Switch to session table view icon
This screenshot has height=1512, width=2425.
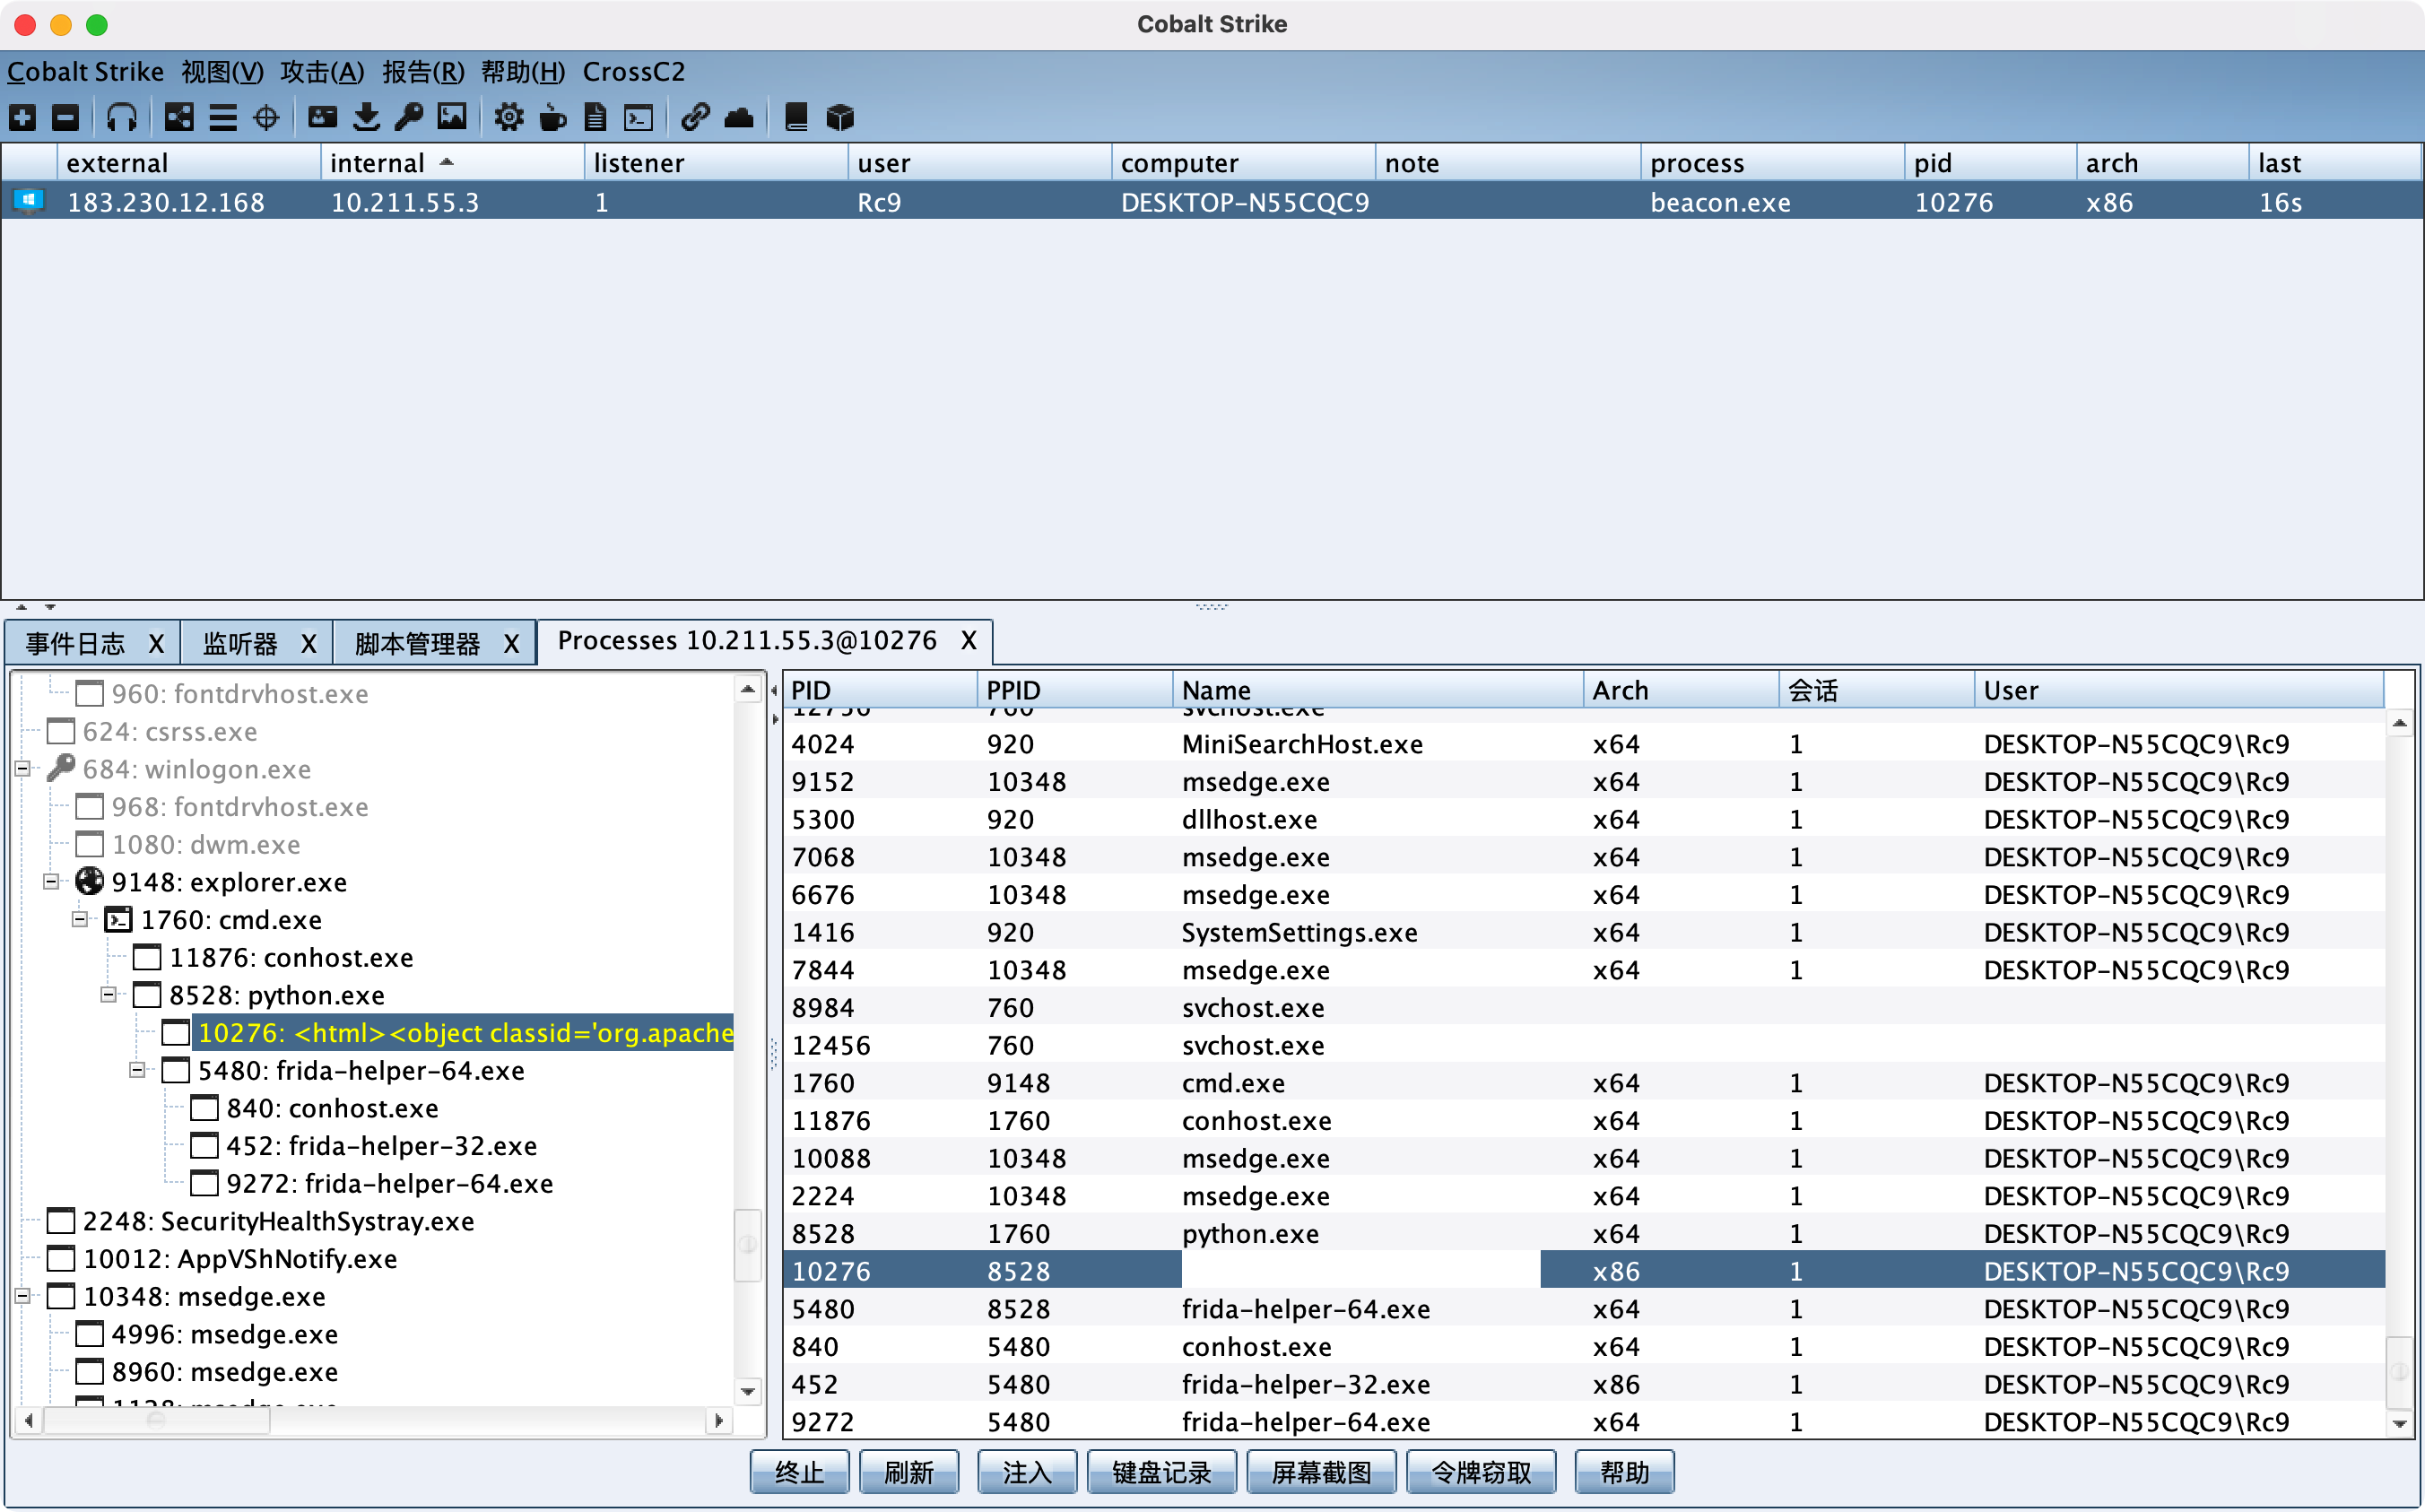(x=222, y=118)
